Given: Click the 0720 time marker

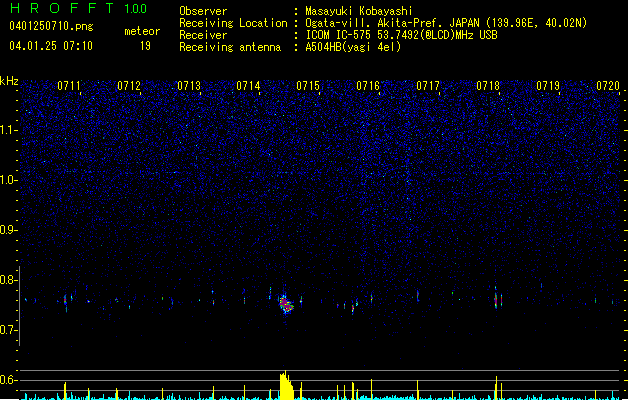Looking at the screenshot, I should click(608, 86).
